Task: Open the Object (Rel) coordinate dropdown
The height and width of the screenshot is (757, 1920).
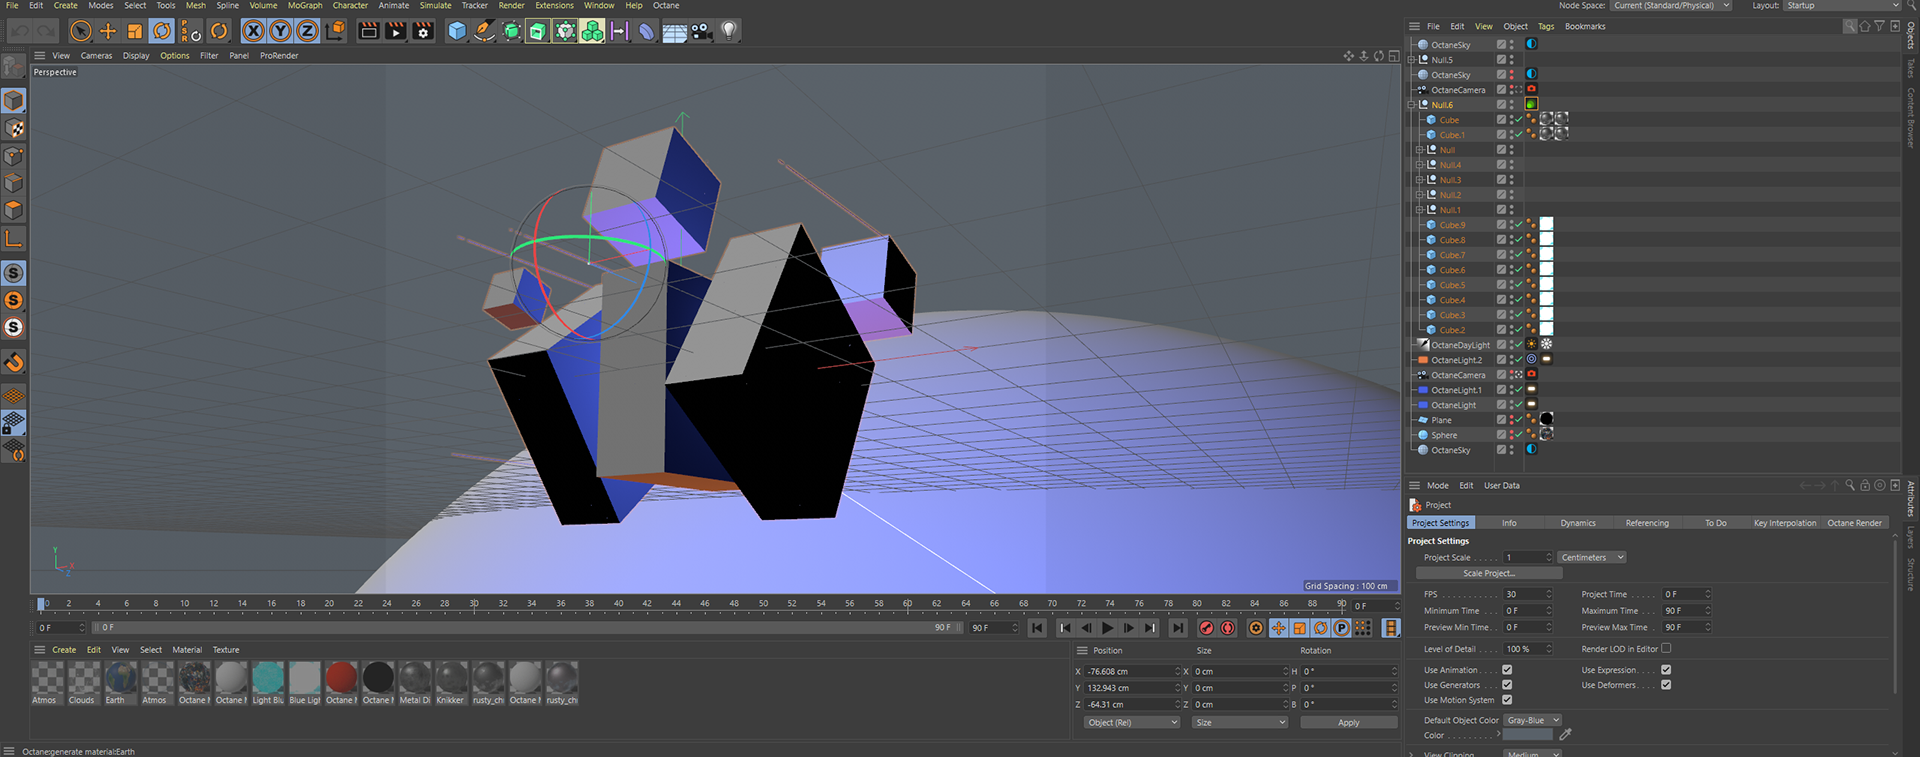Action: tap(1132, 722)
